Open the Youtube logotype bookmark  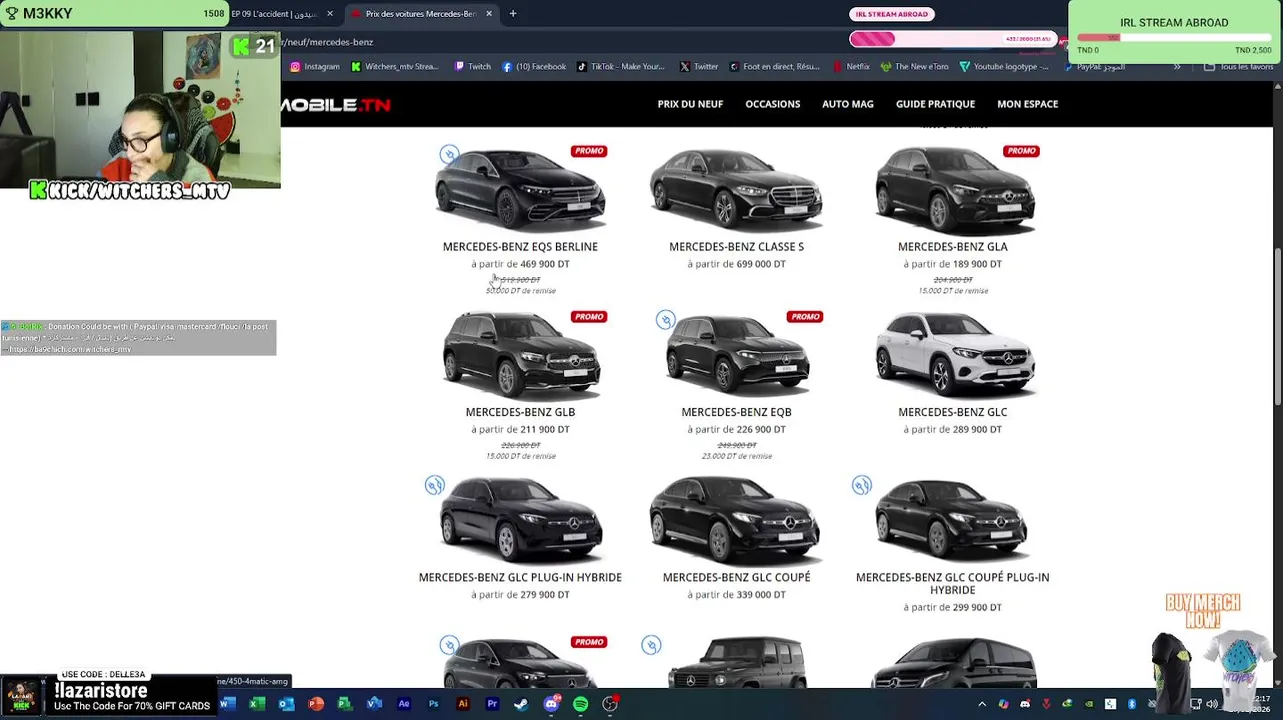[1004, 67]
